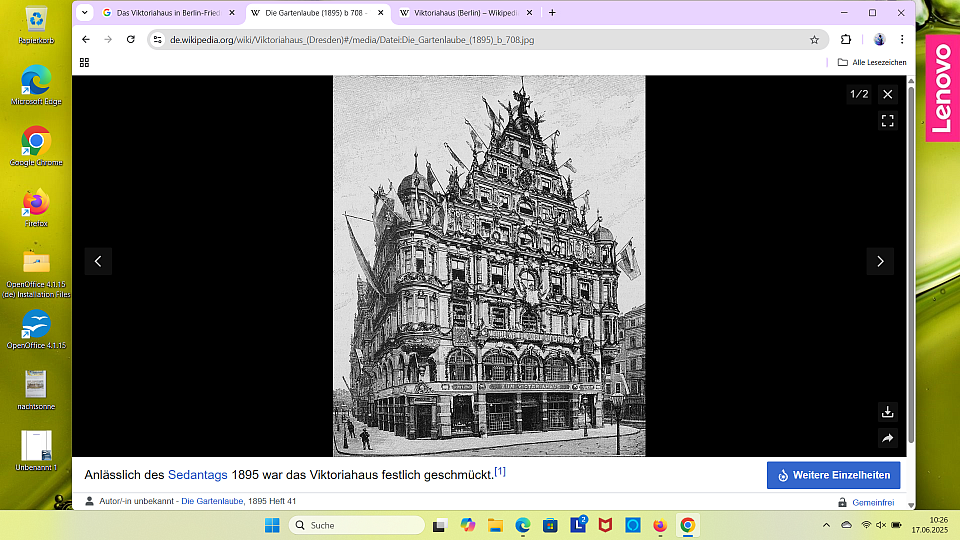
Task: Open the volume mute icon in tray
Action: 881,525
